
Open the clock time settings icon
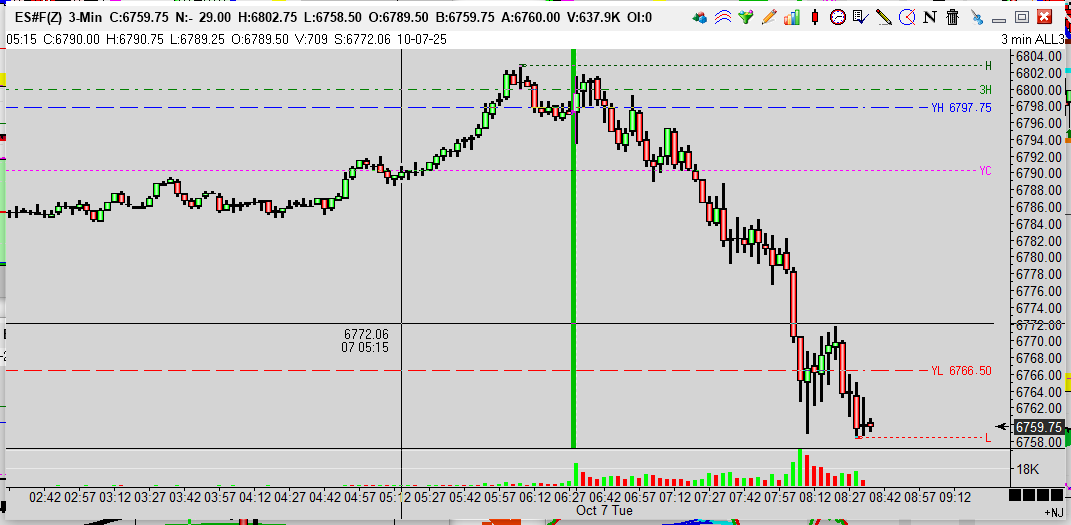coord(838,17)
